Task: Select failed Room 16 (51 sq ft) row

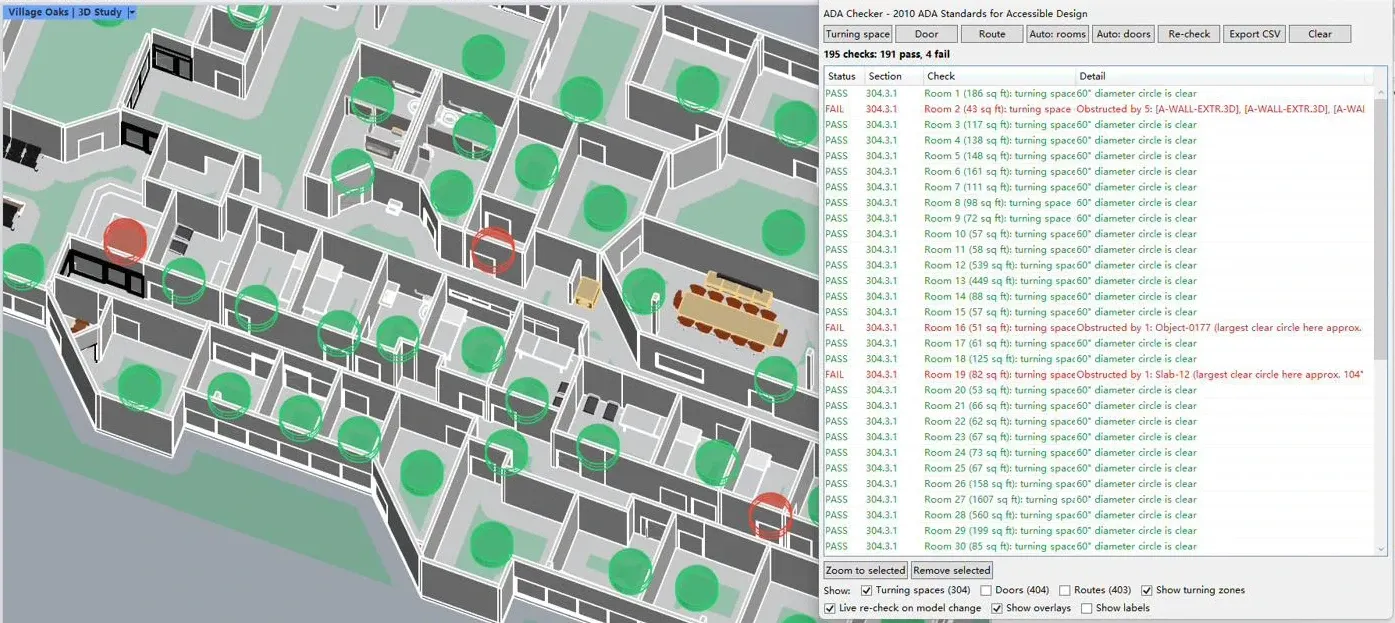Action: click(x=1099, y=328)
